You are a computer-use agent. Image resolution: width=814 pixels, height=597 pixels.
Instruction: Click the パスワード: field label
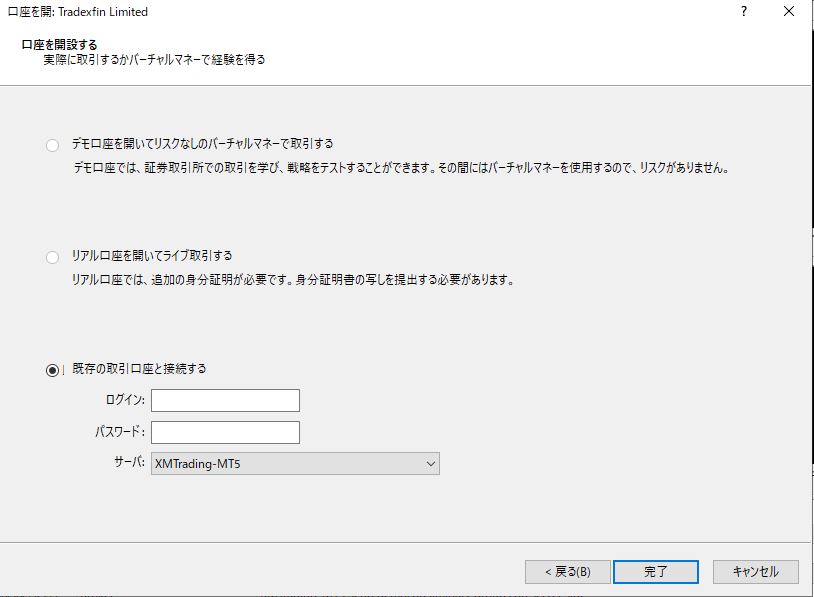click(120, 431)
